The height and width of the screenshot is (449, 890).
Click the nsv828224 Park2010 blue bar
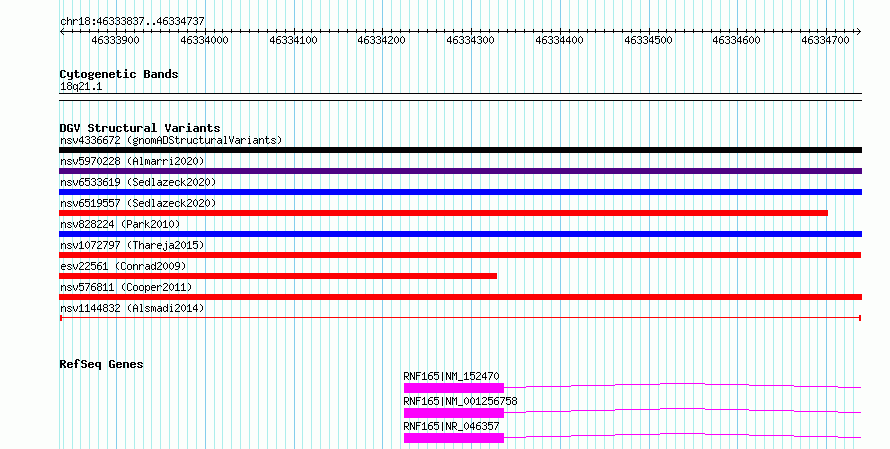(460, 234)
